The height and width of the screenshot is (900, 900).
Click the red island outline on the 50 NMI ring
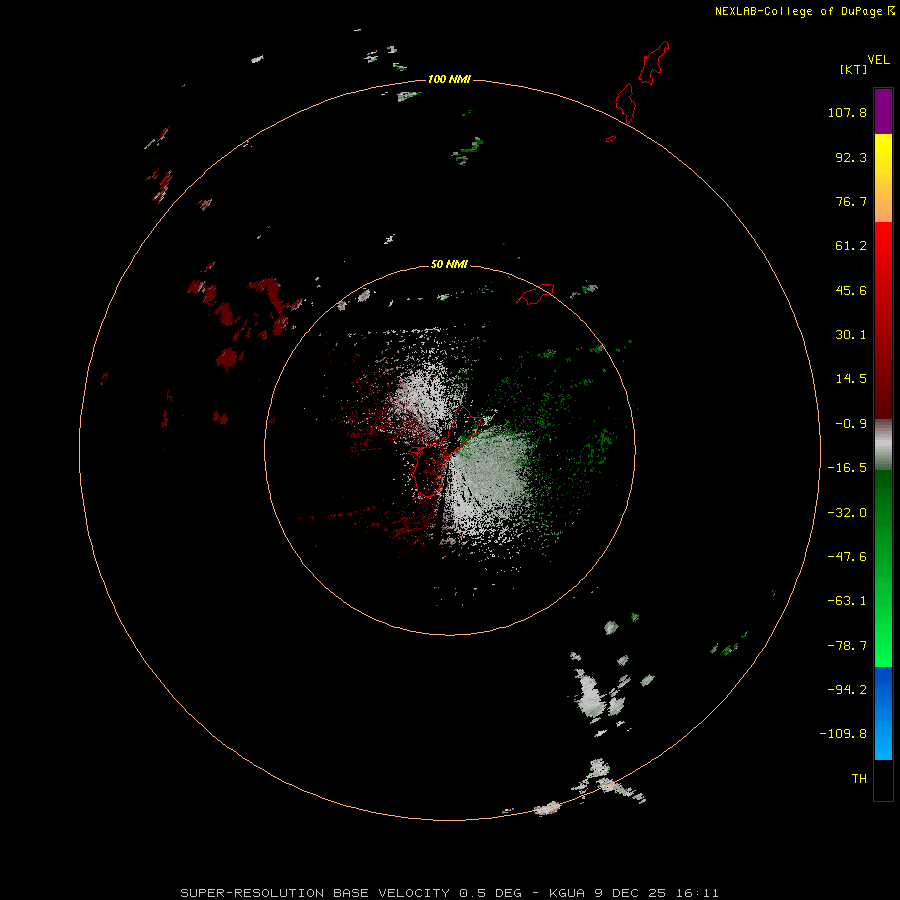[x=535, y=294]
